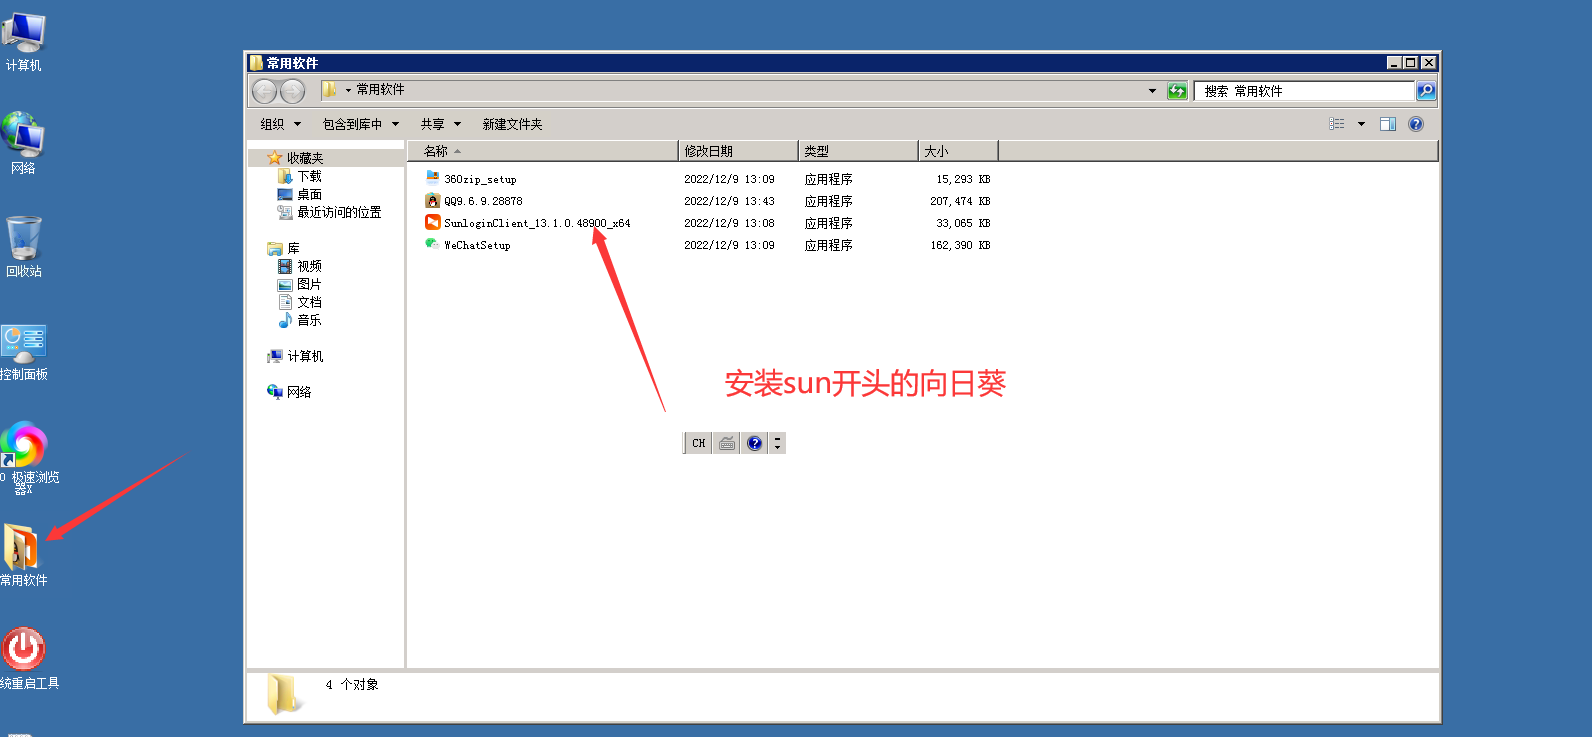
Task: Sort by the 大小 column header
Action: (958, 151)
